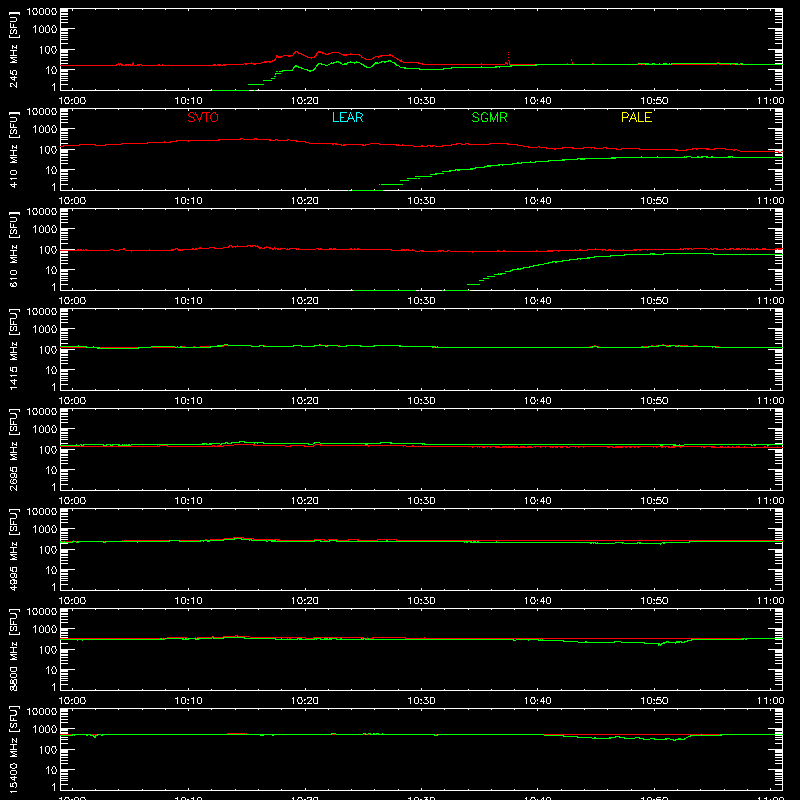Screen dimensions: 800x800
Task: Select the 1415 MHz [SFU] axis title
Action: pos(13,350)
